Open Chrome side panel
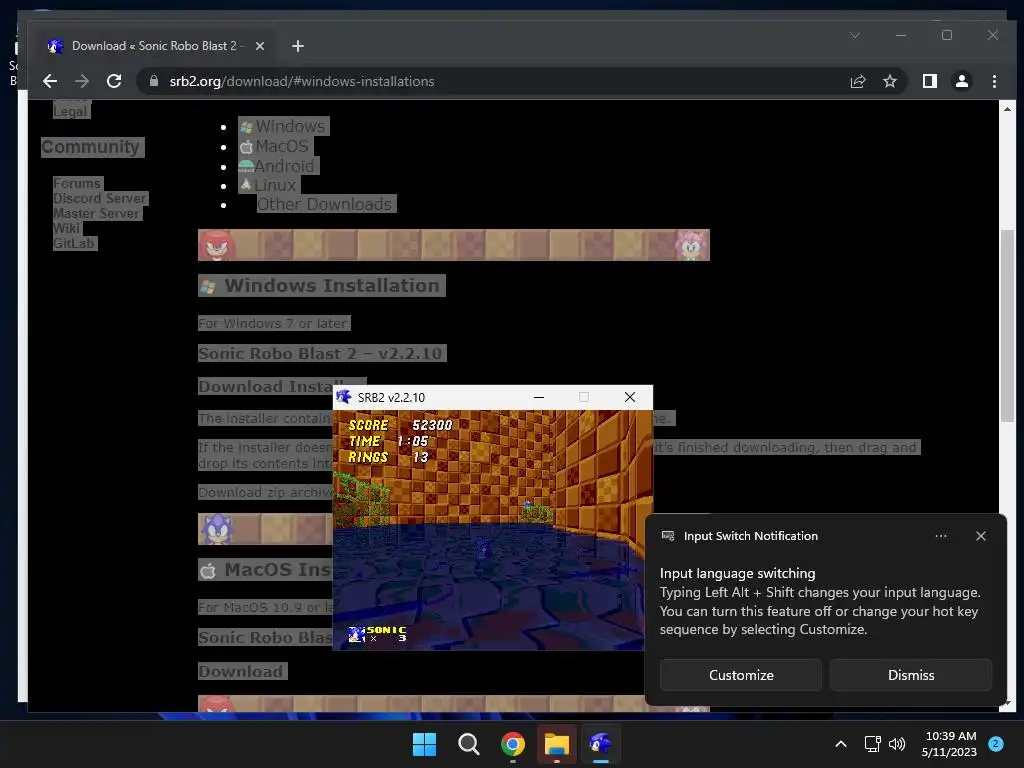Screen dimensions: 1024x768 [x=929, y=81]
